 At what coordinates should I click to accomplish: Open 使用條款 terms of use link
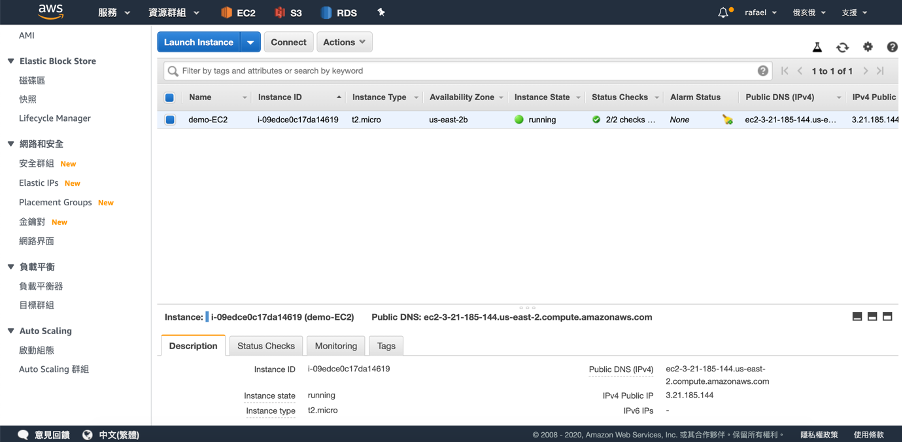[x=869, y=435]
